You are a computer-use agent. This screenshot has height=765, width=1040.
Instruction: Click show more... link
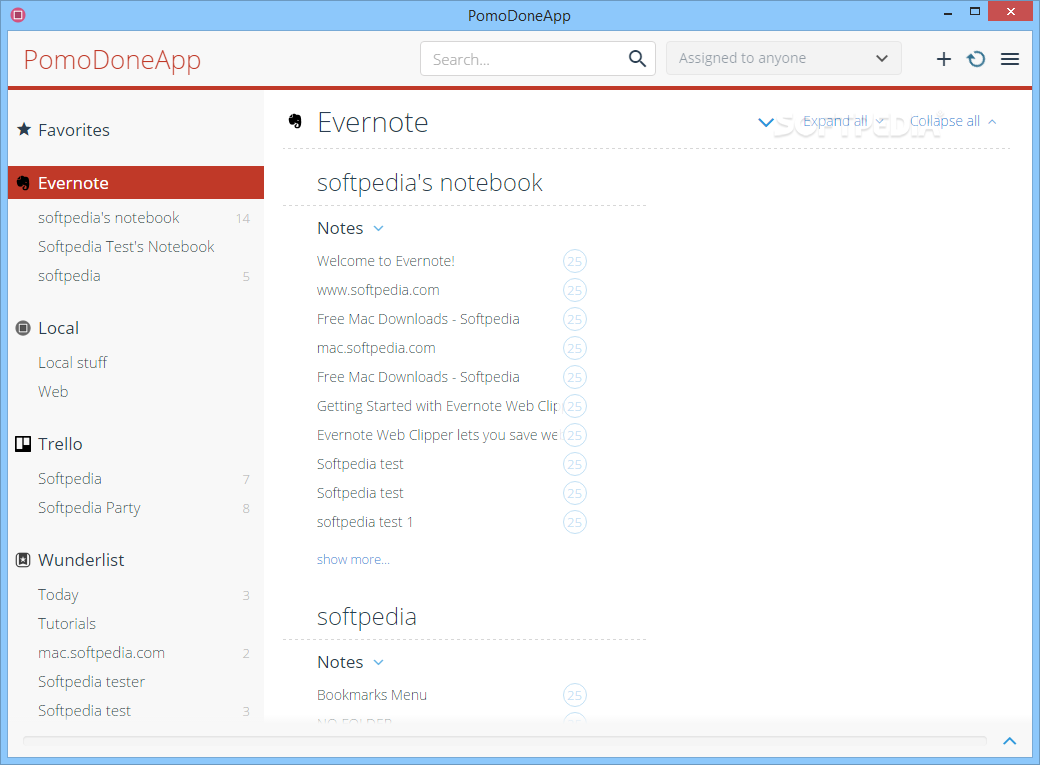[353, 559]
